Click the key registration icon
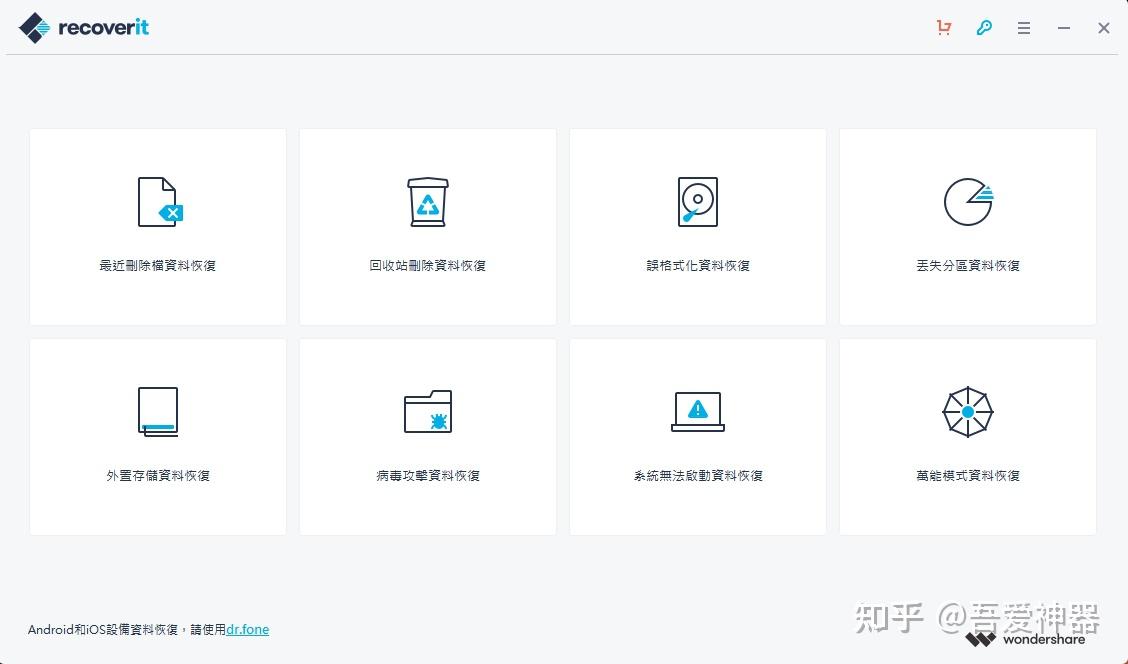The width and height of the screenshot is (1128, 664). pos(984,28)
